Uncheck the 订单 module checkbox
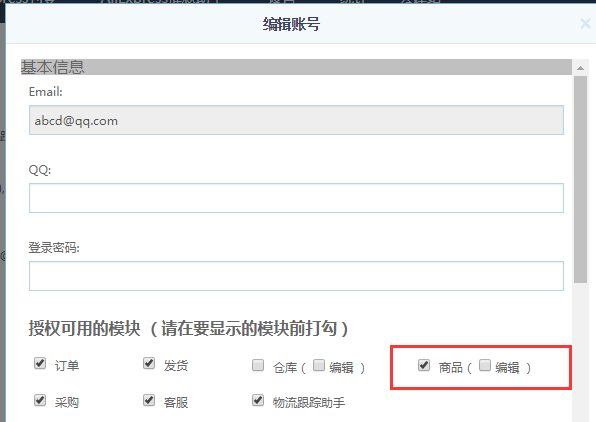Image resolution: width=596 pixels, height=422 pixels. point(40,363)
